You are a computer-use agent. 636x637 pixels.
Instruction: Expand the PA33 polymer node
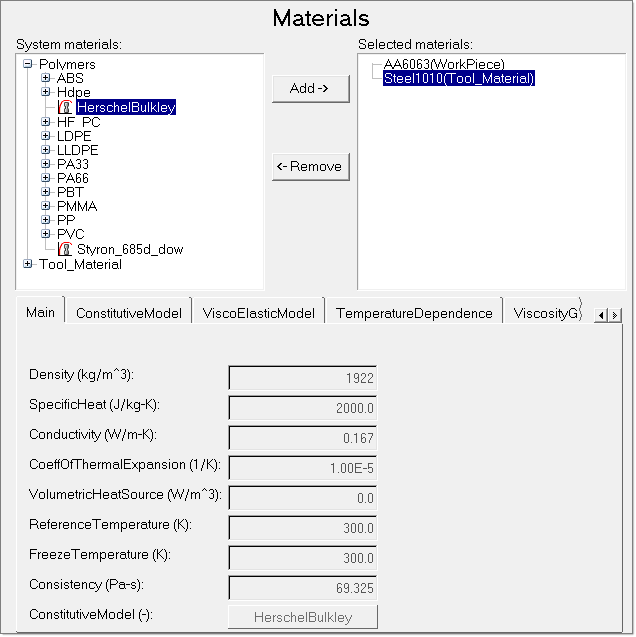click(x=45, y=164)
